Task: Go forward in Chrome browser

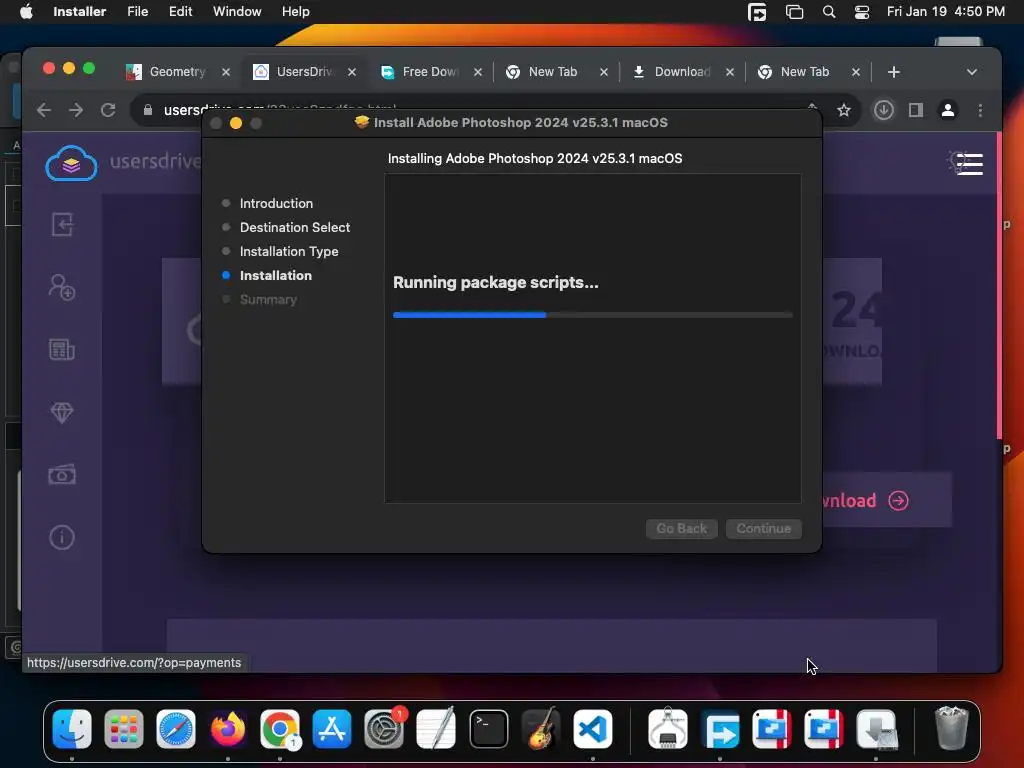Action: point(76,110)
